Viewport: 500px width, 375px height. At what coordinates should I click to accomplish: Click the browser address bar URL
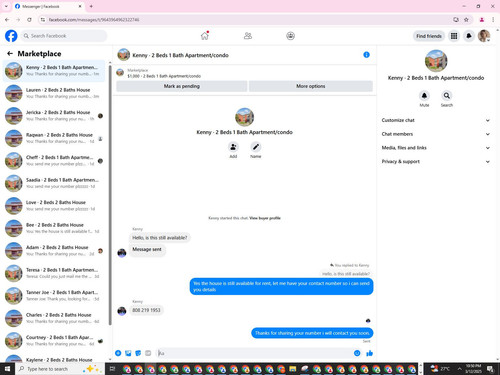(x=94, y=20)
